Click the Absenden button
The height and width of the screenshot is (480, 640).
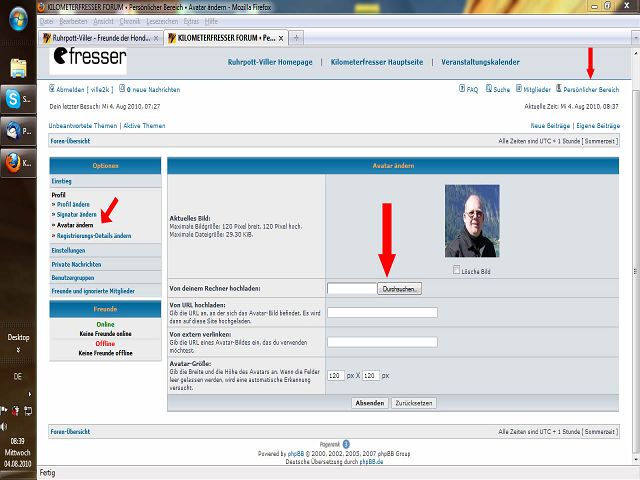(369, 402)
